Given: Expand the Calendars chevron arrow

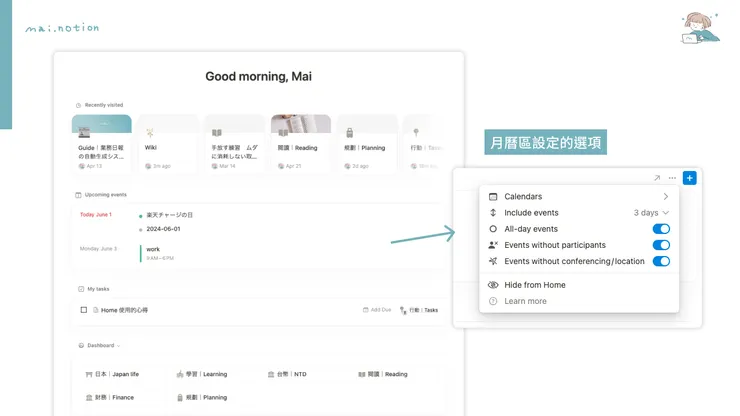Looking at the screenshot, I should click(x=665, y=196).
